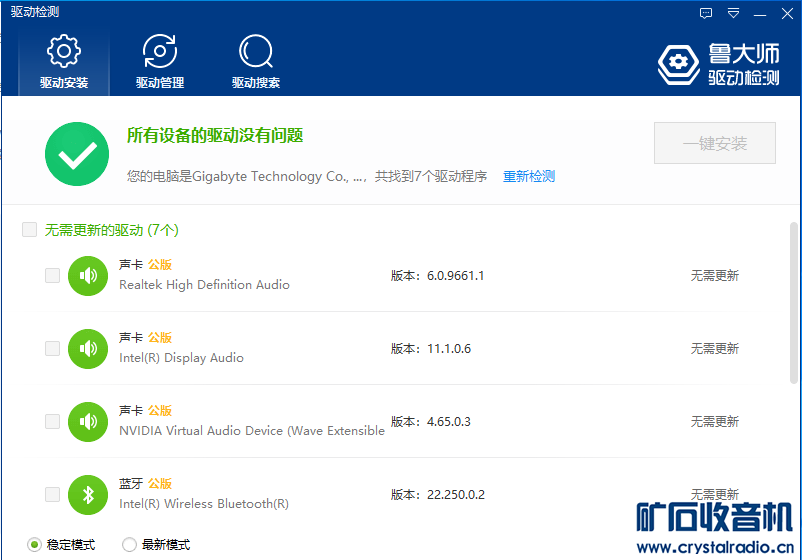This screenshot has height=560, width=802.
Task: Click version 4.65.0.3 text
Action: 449,421
